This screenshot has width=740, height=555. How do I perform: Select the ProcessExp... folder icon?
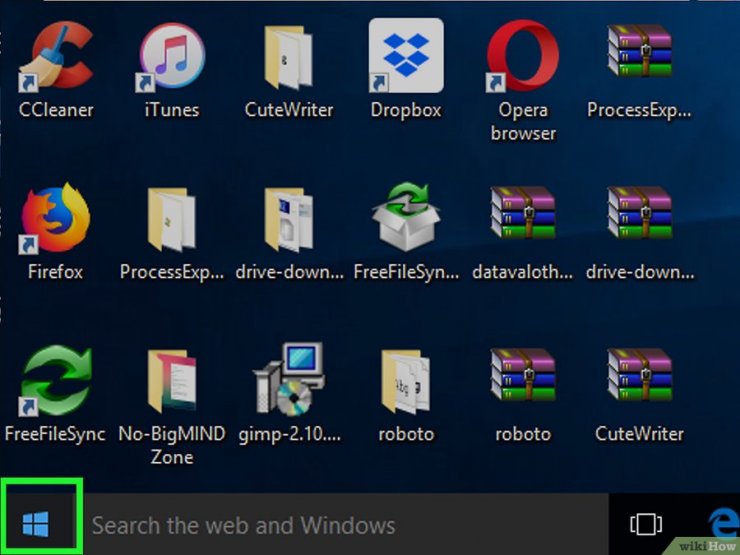171,219
